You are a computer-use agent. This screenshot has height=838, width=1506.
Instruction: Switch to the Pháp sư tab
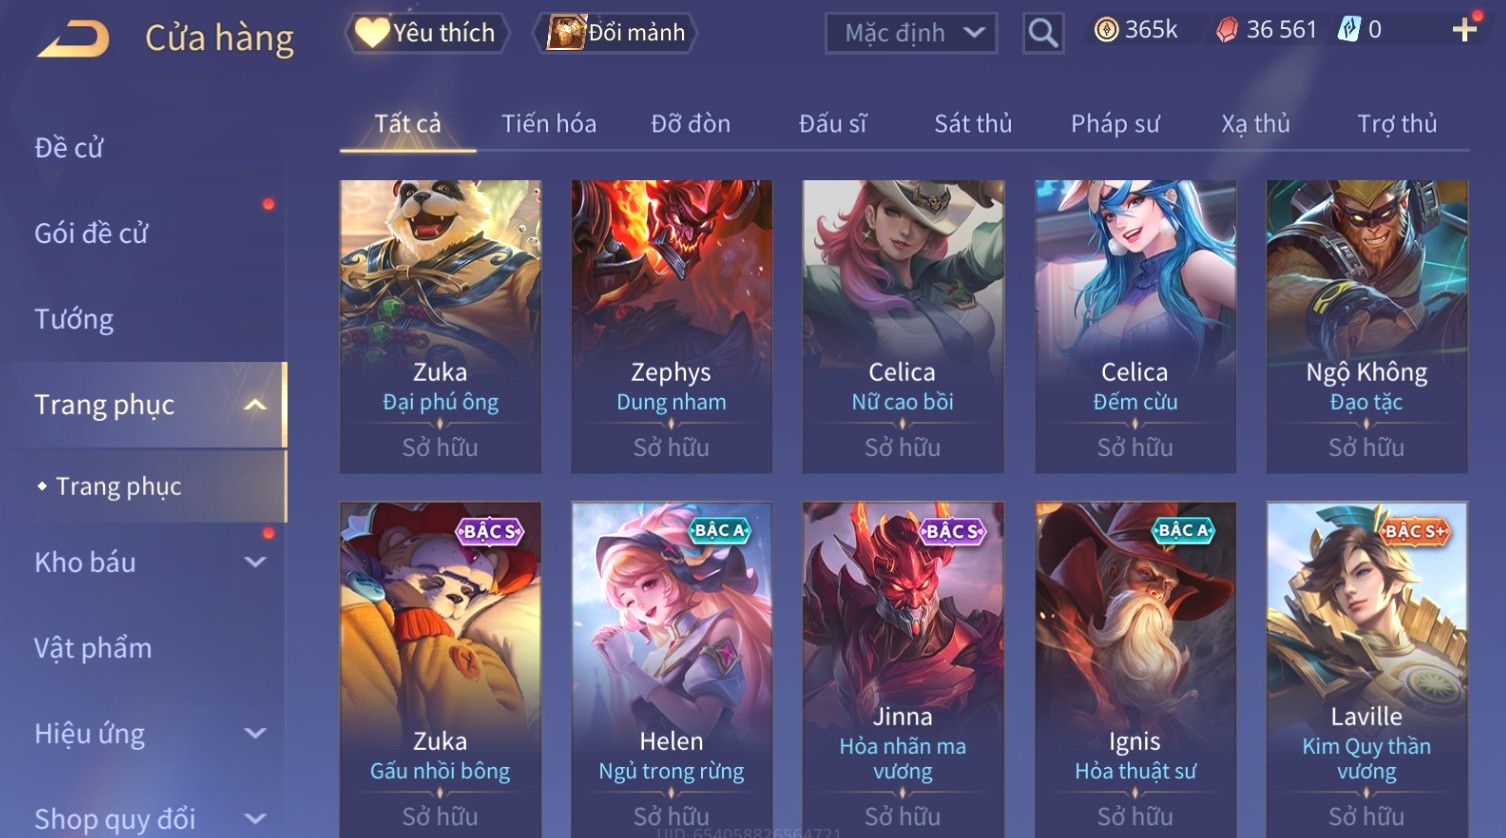point(1115,124)
